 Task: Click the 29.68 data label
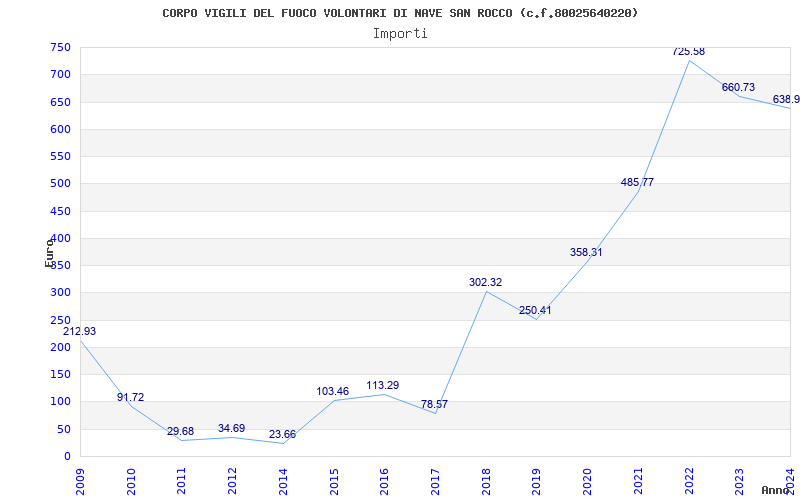[181, 431]
